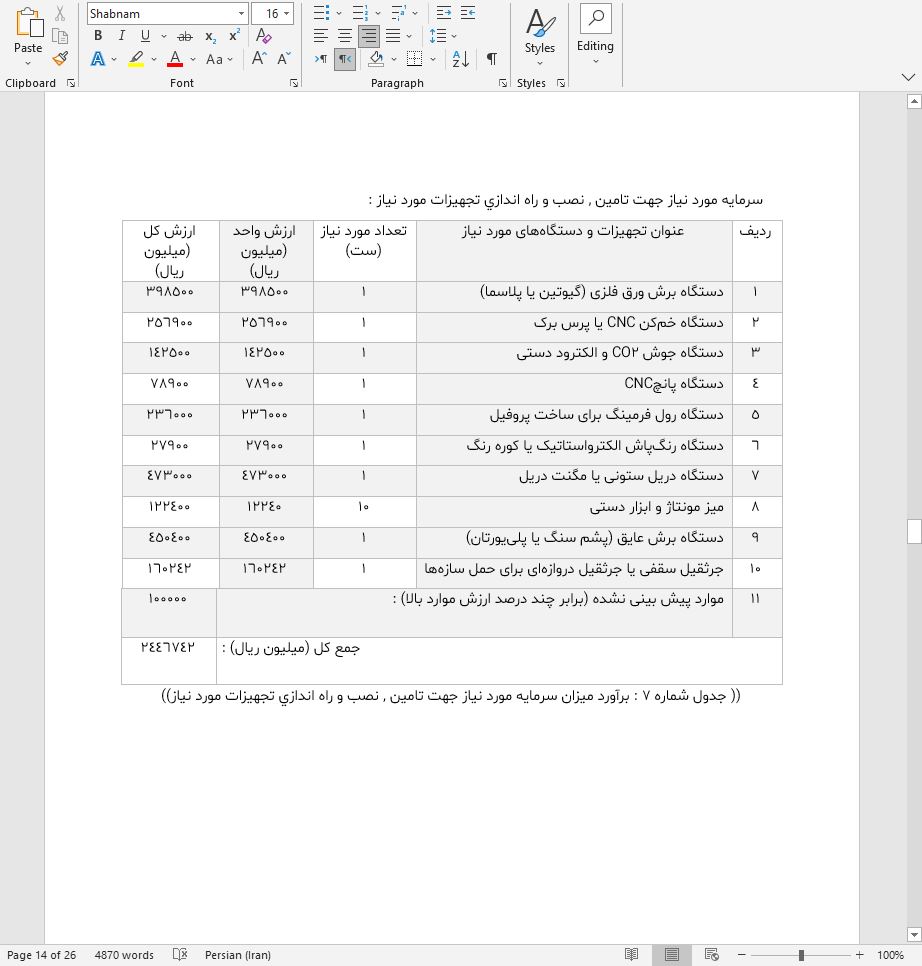
Task: Toggle right-to-left text direction
Action: pyautogui.click(x=344, y=59)
